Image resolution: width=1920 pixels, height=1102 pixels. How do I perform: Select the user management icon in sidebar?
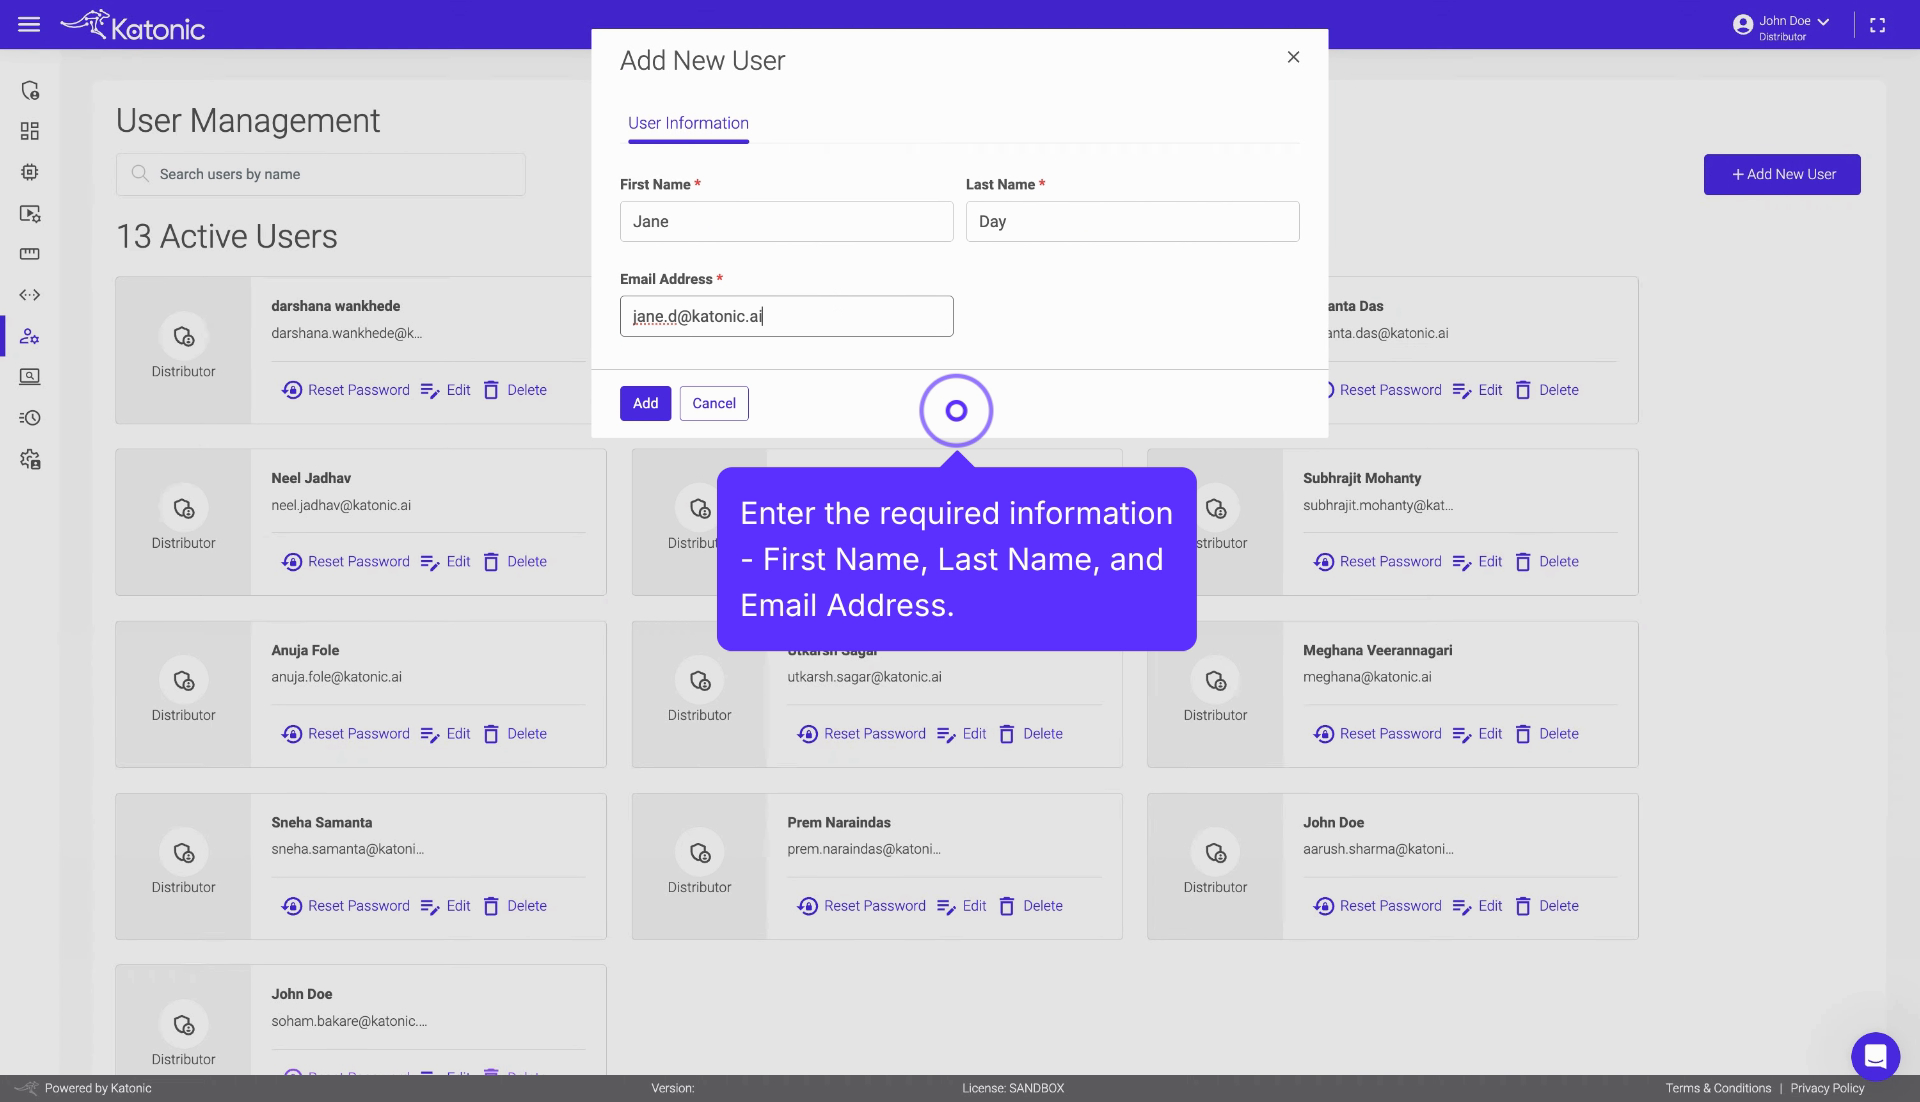click(x=30, y=336)
